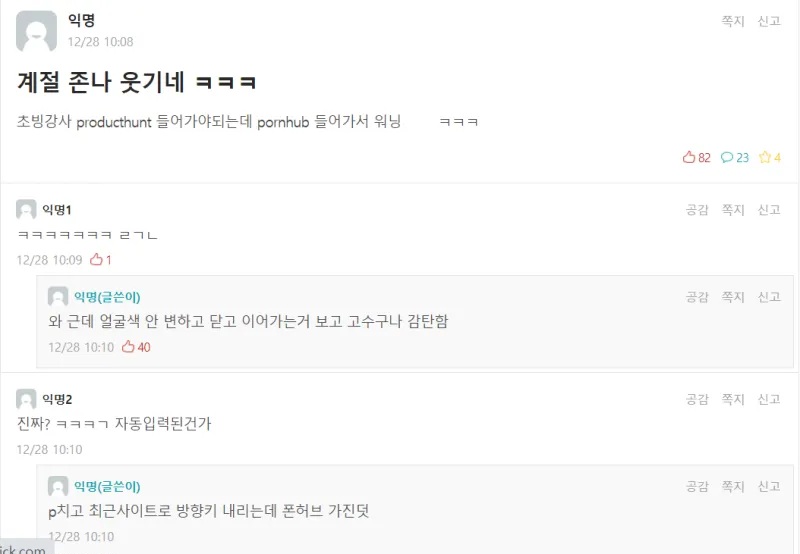Report 익명1's comment using 신고
The width and height of the screenshot is (800, 554).
[x=769, y=210]
